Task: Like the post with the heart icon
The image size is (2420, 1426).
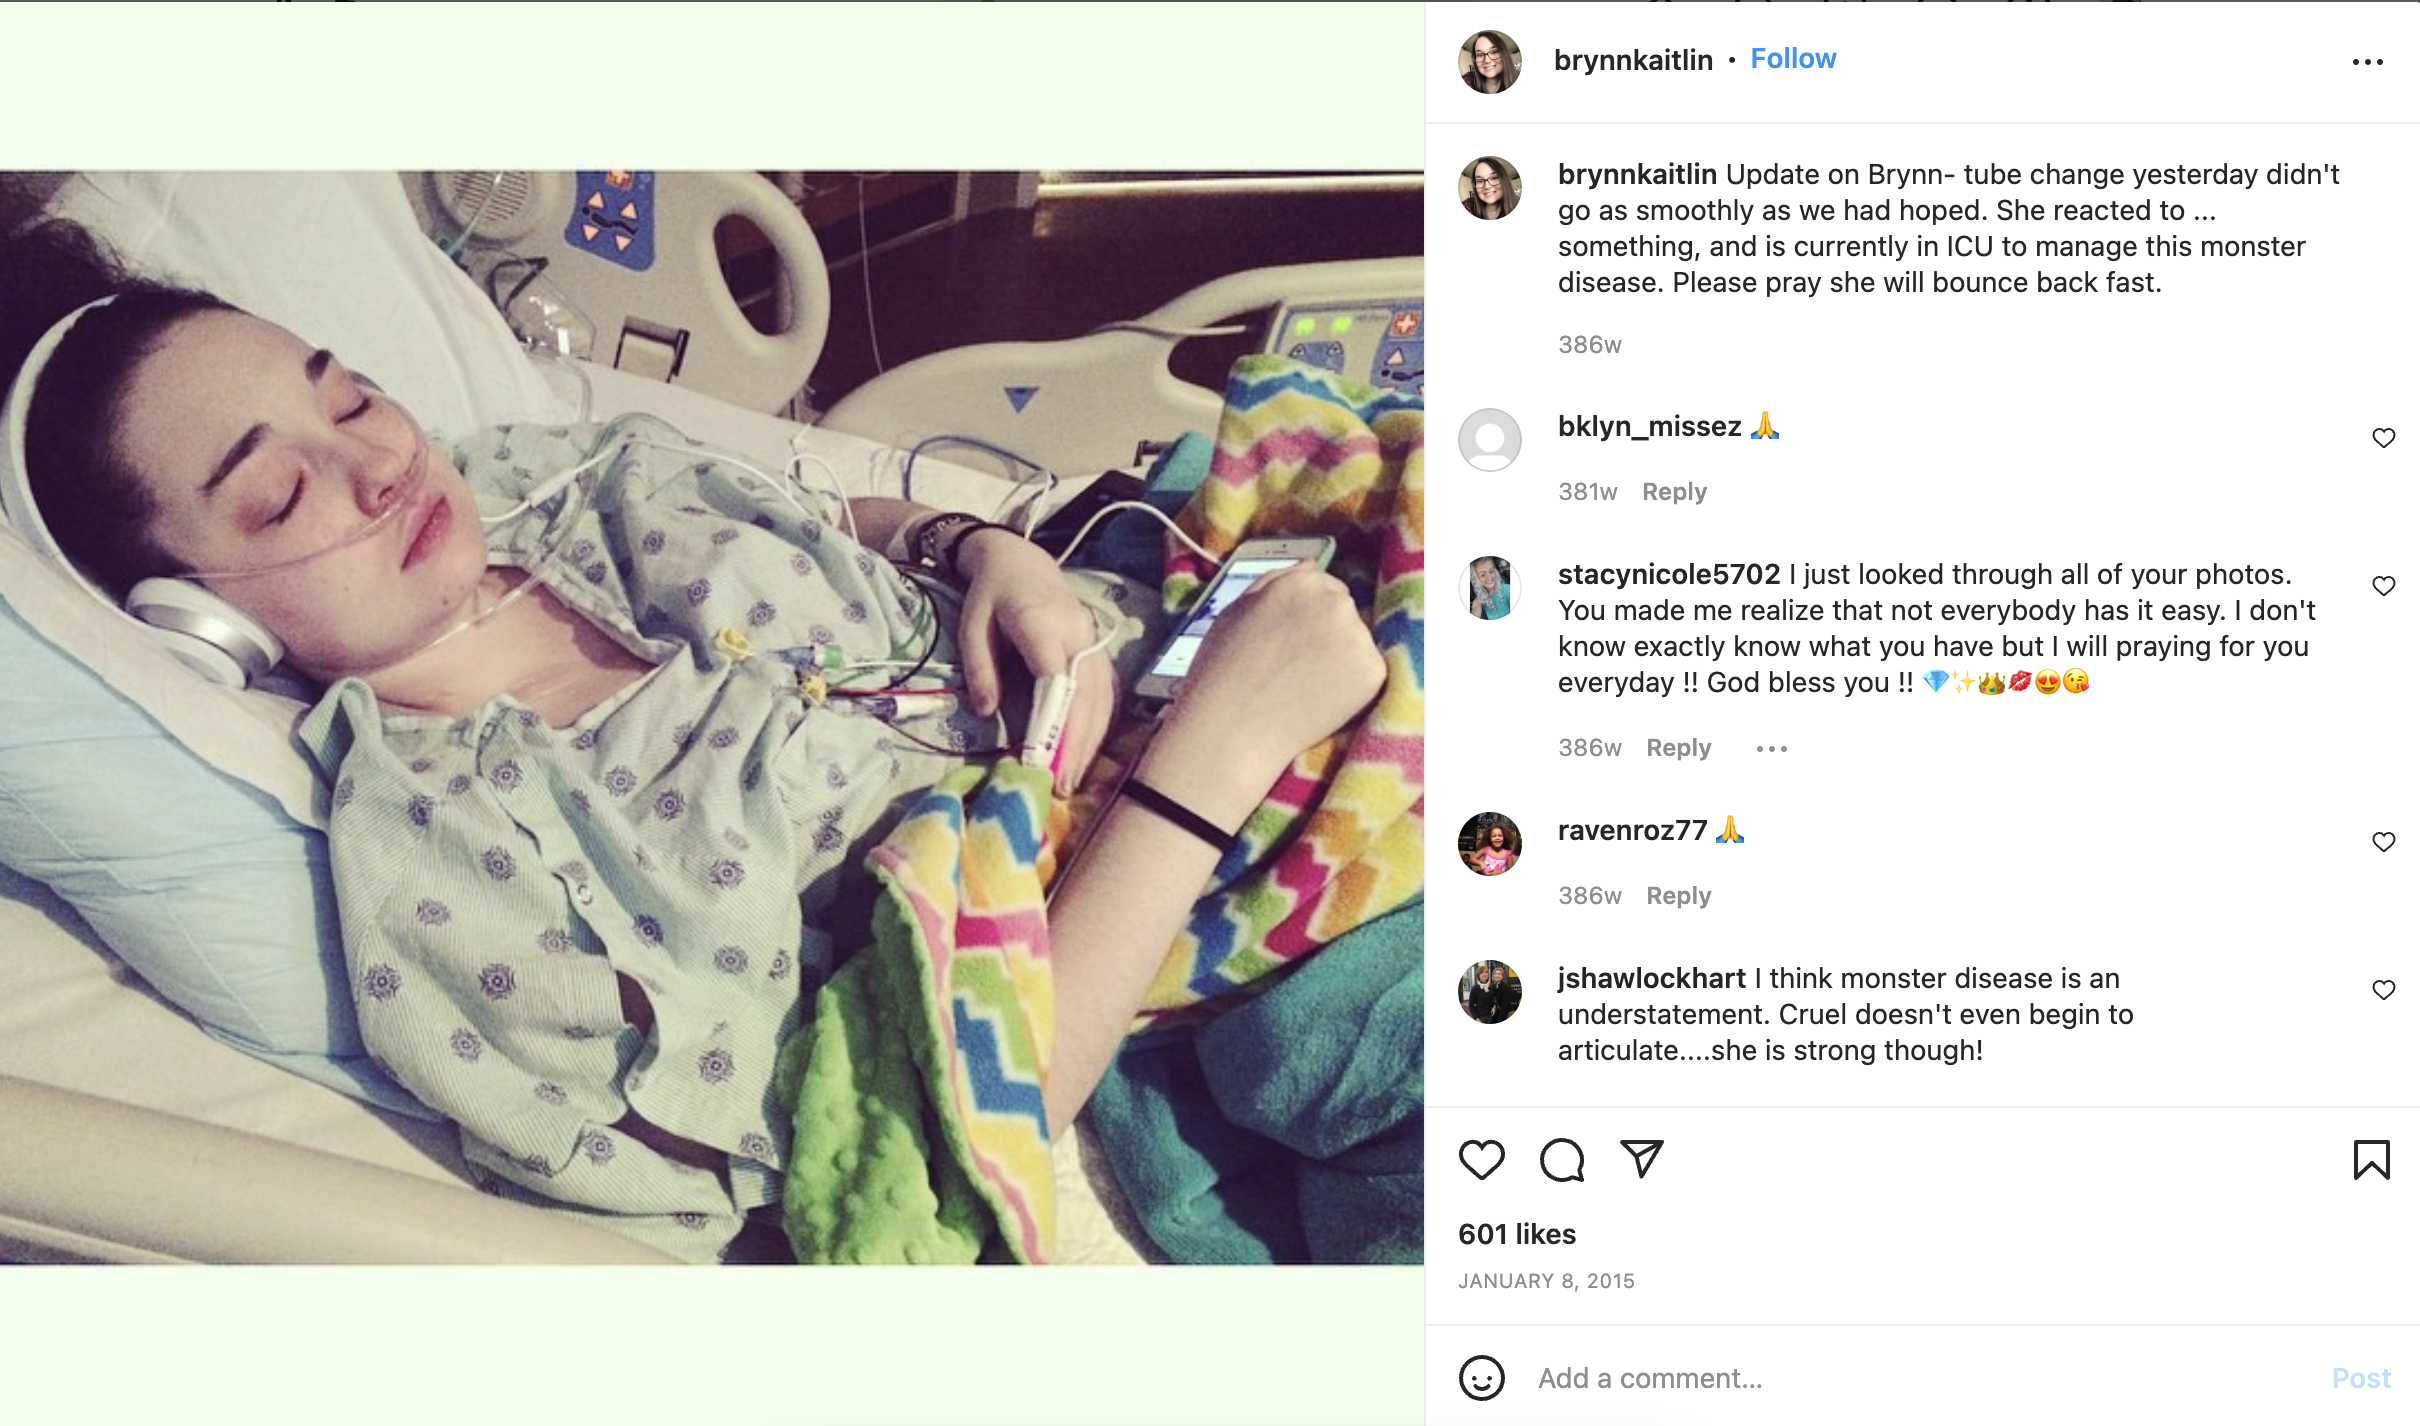Action: [x=1481, y=1160]
